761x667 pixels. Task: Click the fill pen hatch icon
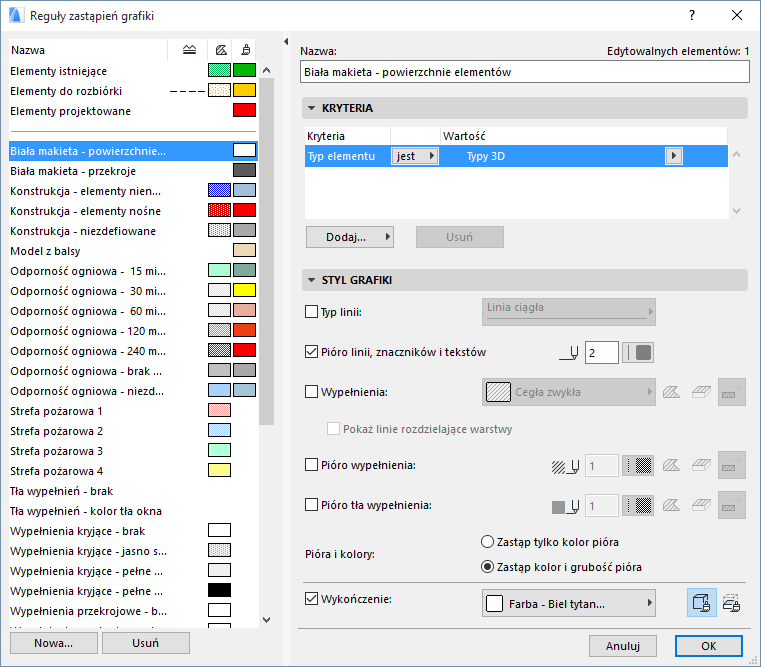(565, 467)
